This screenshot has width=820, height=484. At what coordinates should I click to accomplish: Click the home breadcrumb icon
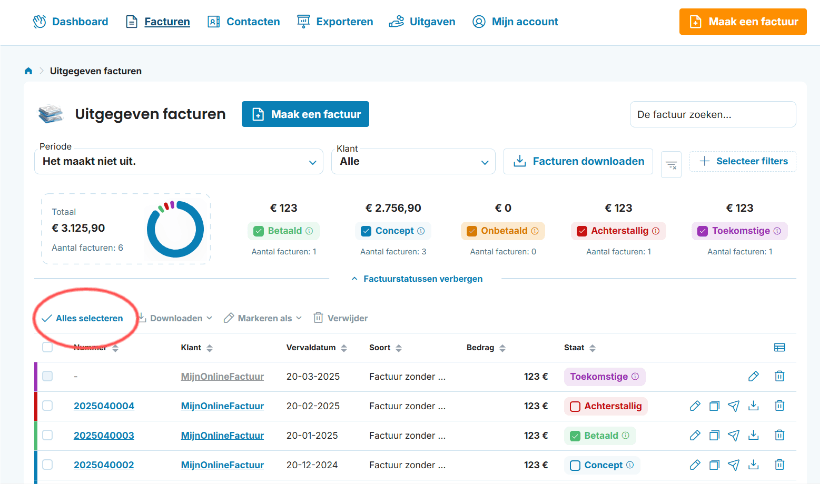pyautogui.click(x=28, y=71)
